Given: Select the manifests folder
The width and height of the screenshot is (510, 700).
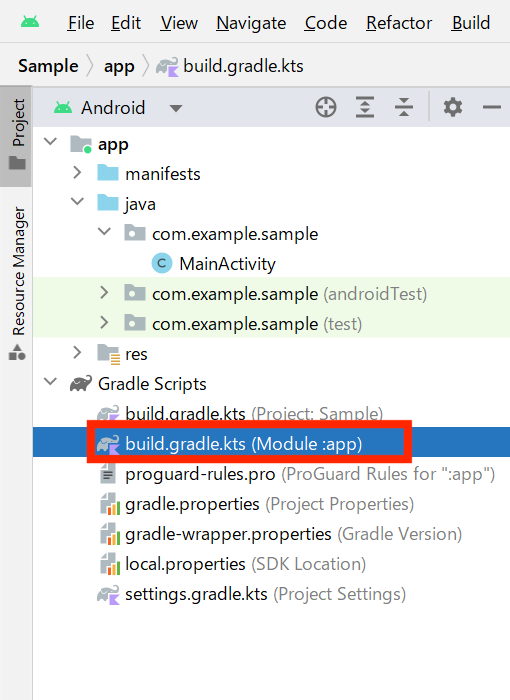Looking at the screenshot, I should tap(163, 174).
